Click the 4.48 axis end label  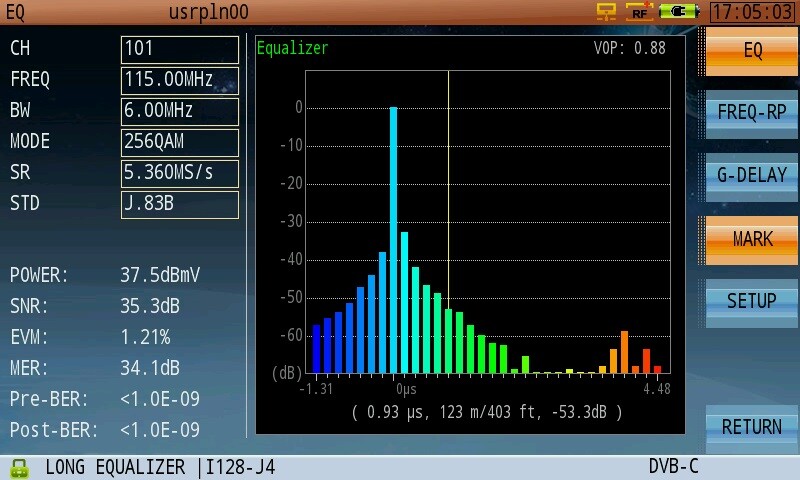(x=657, y=389)
